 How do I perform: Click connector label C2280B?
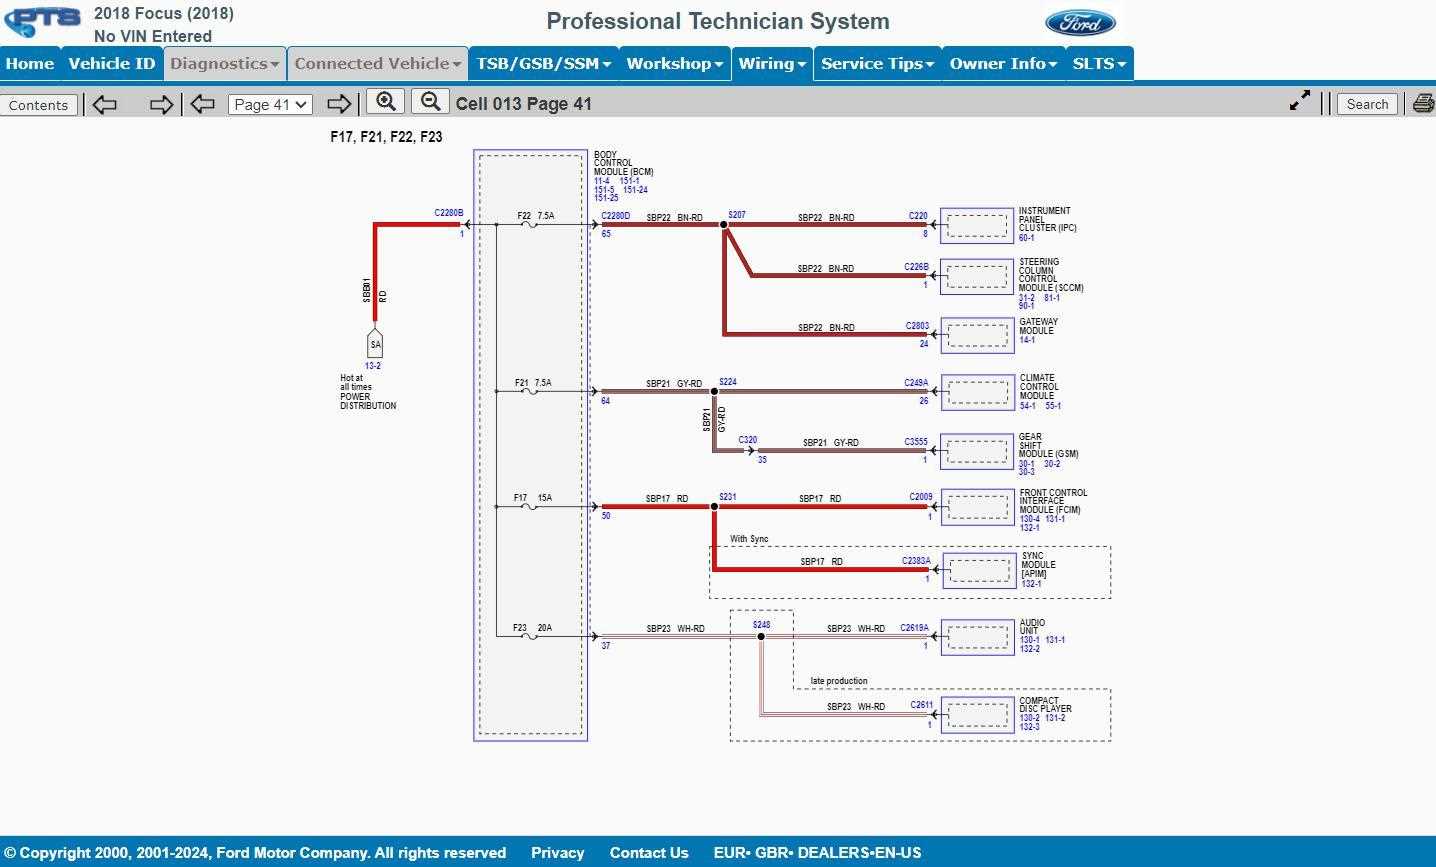pos(449,213)
